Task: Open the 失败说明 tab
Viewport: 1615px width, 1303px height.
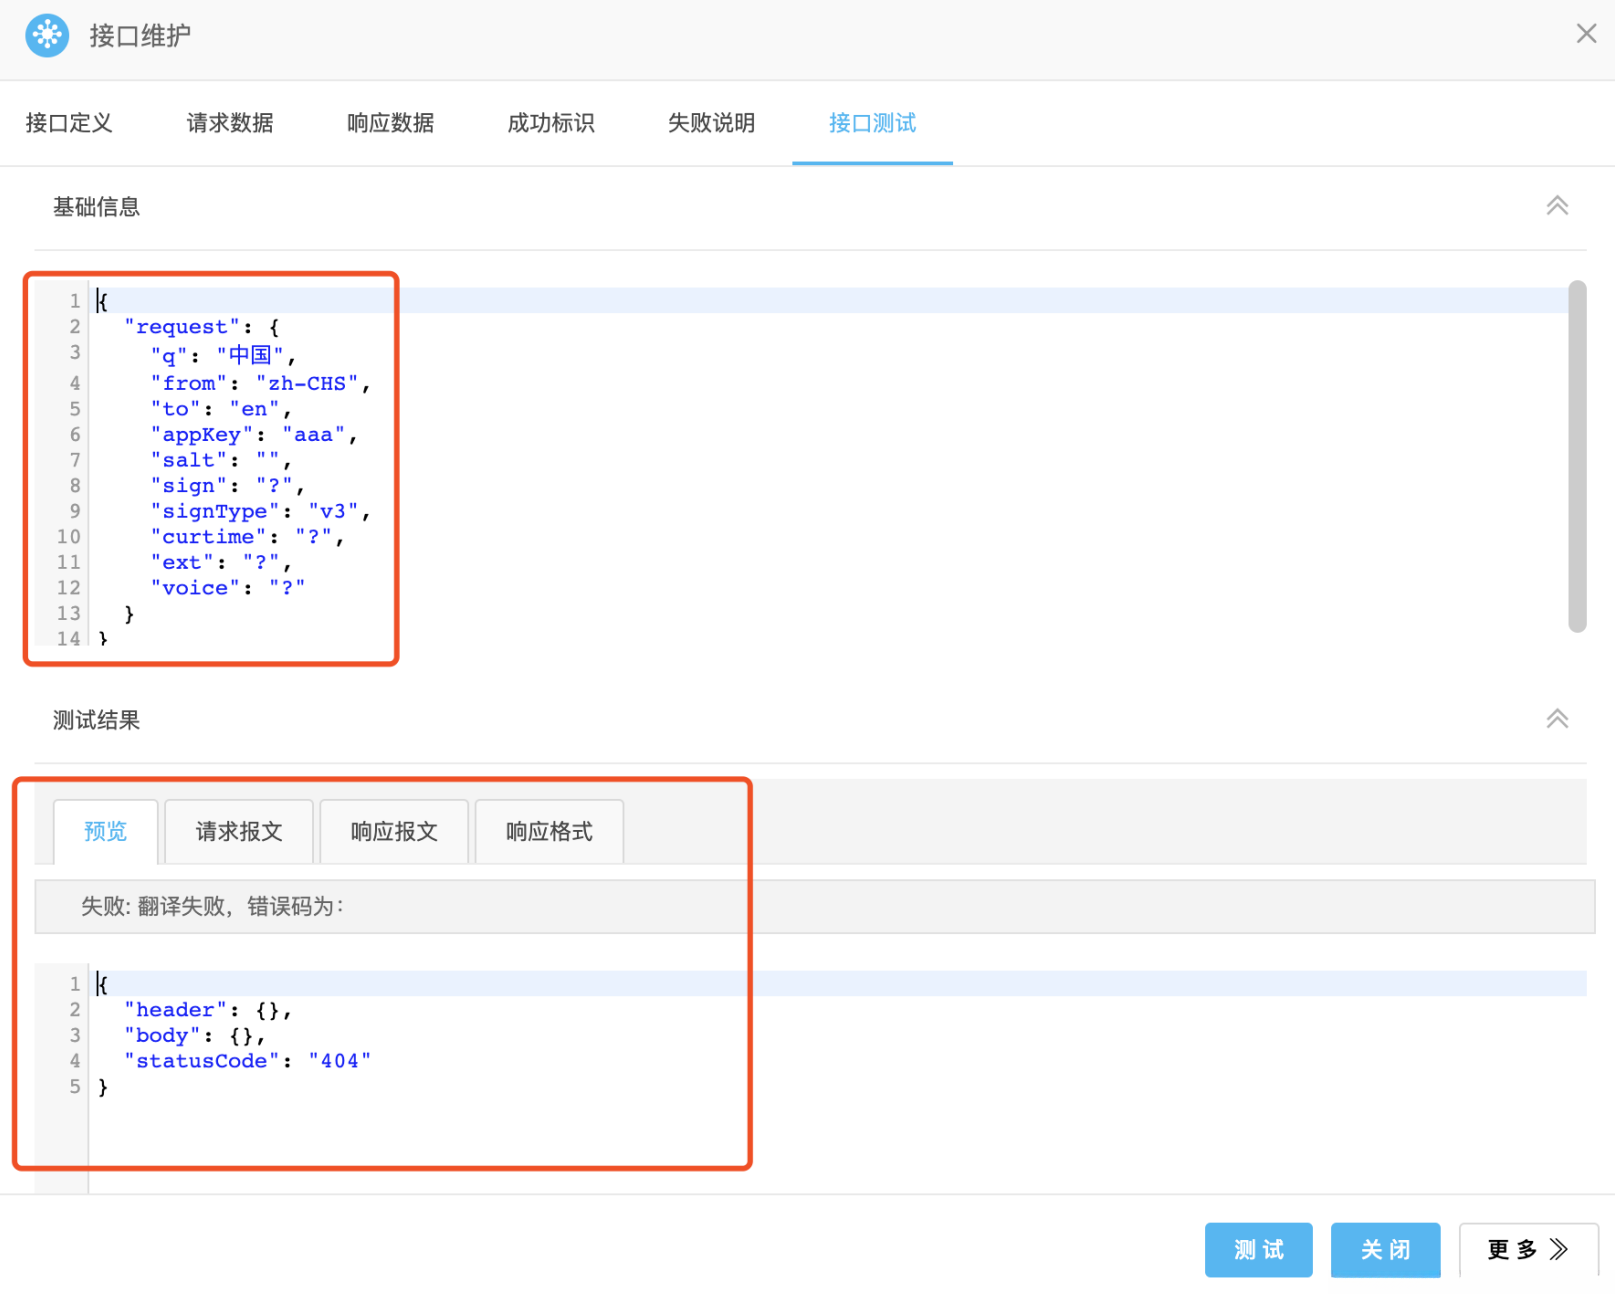Action: (x=712, y=123)
